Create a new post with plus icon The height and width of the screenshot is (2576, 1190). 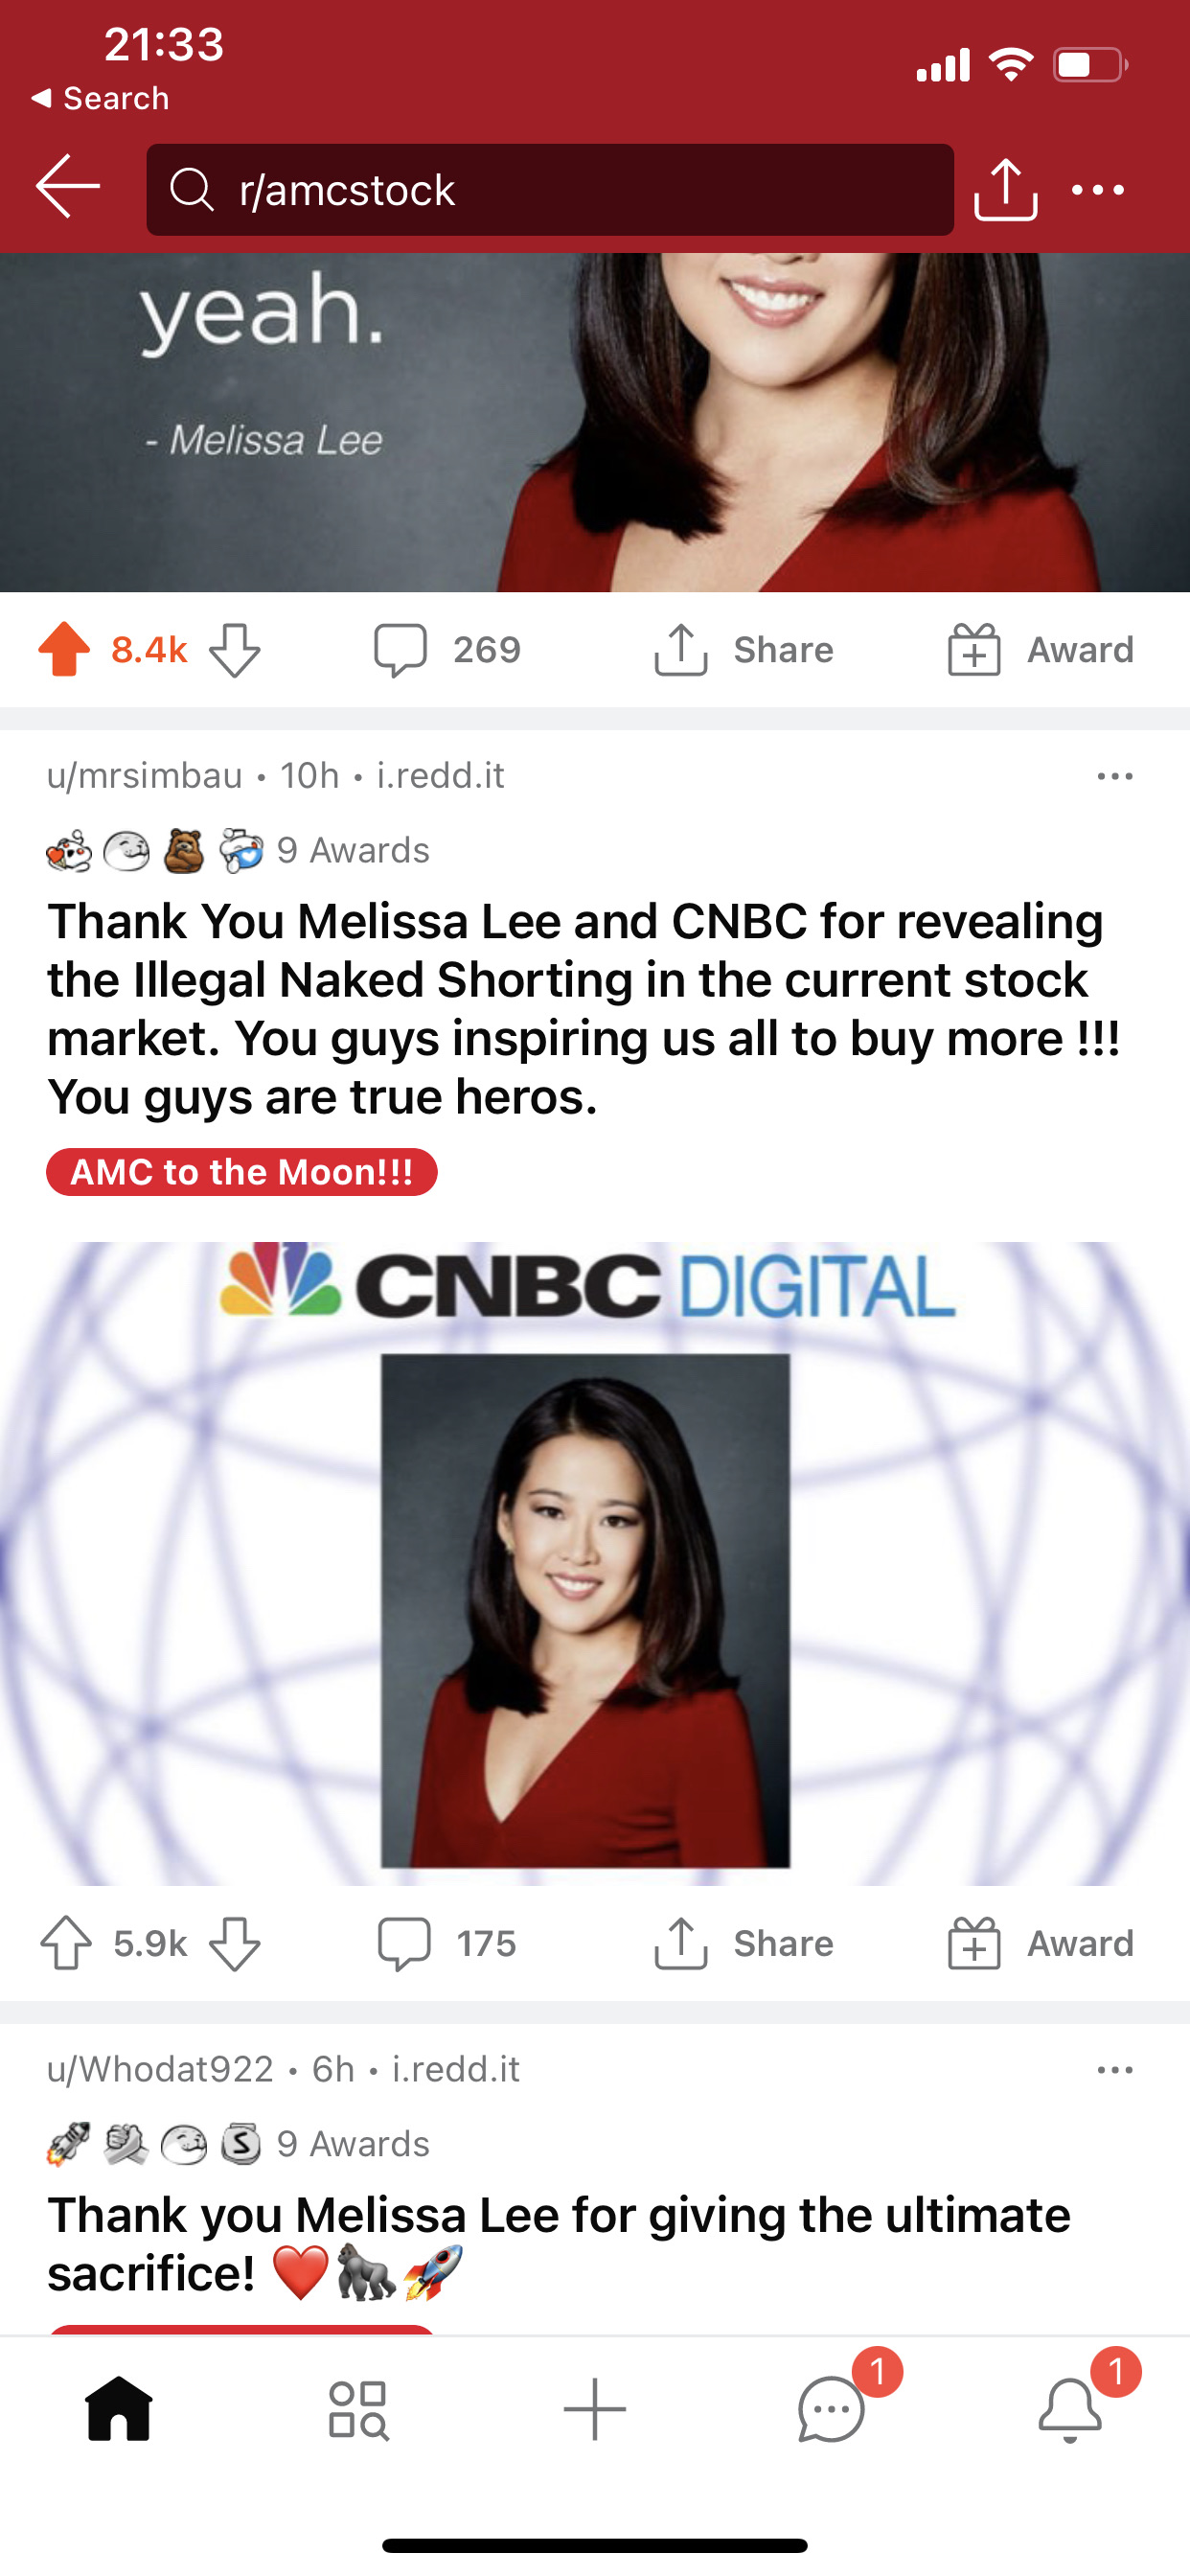pyautogui.click(x=595, y=2409)
